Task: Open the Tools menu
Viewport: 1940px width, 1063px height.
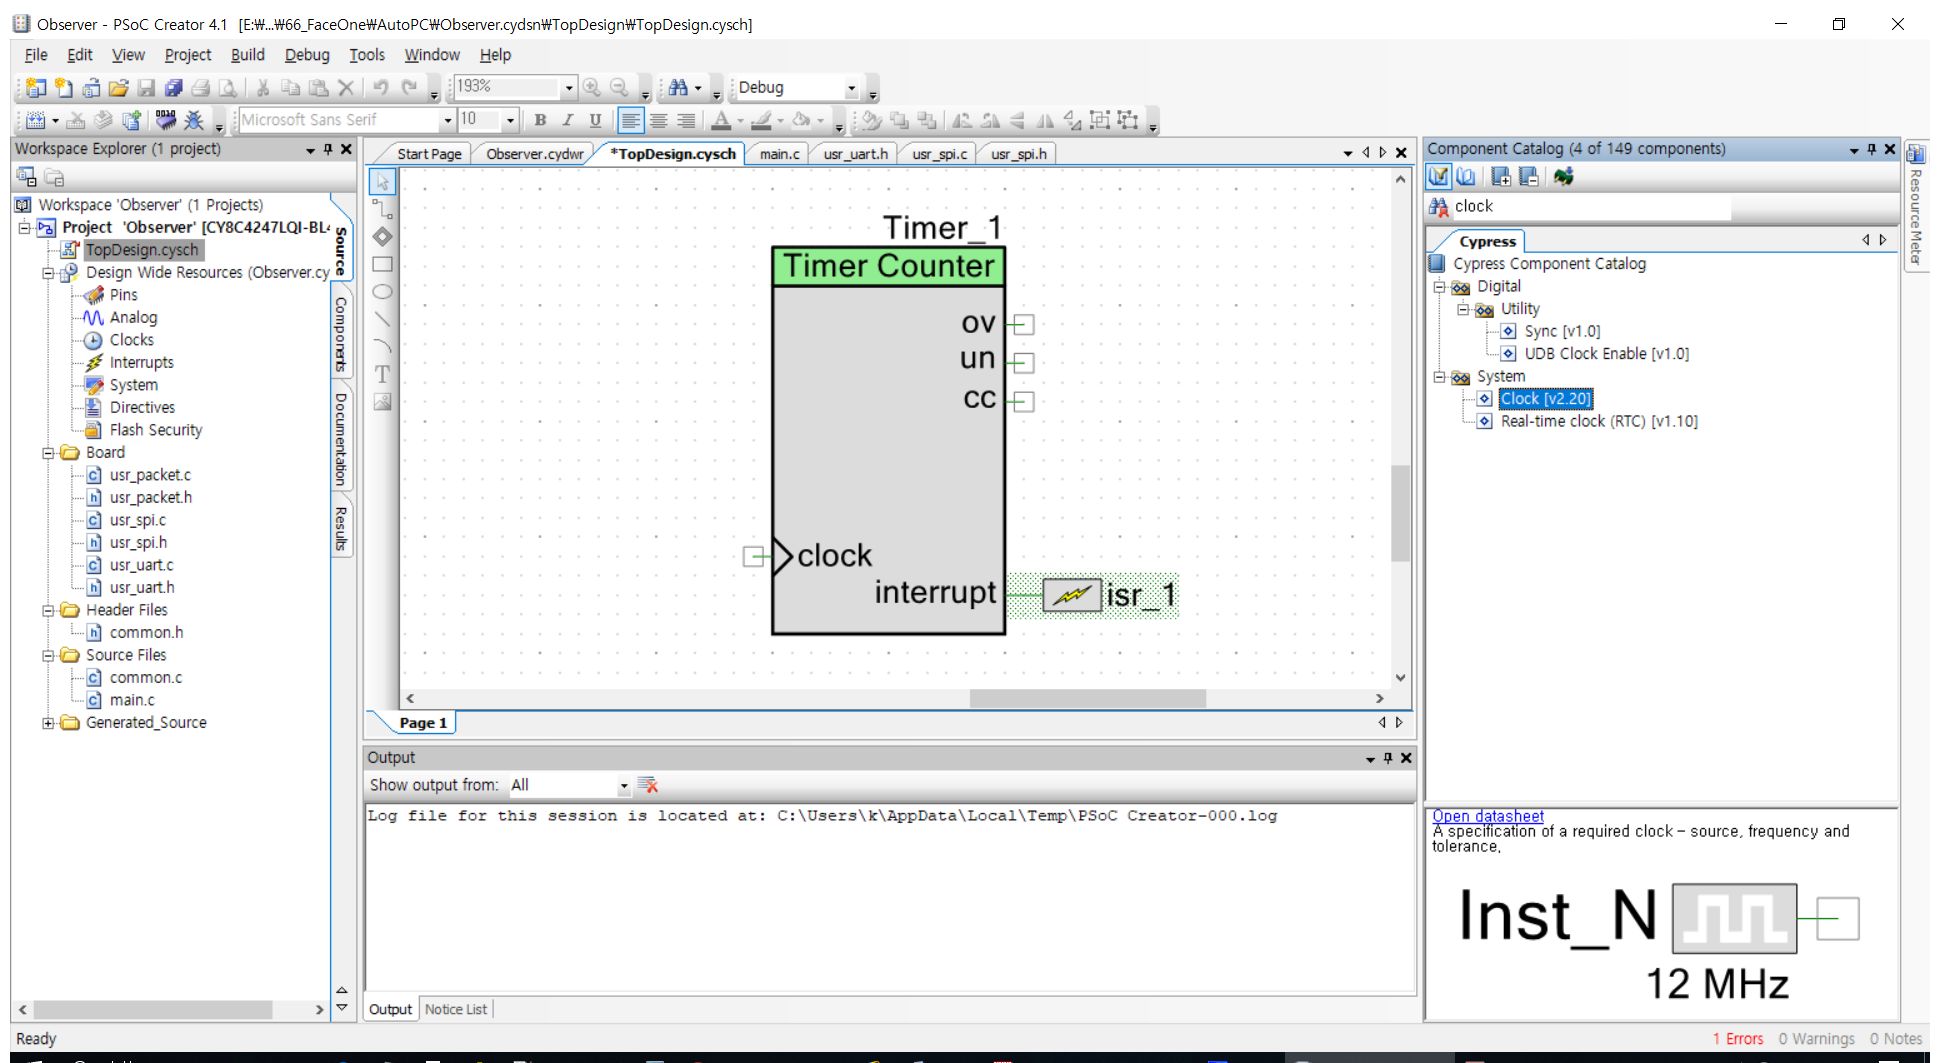Action: (366, 55)
